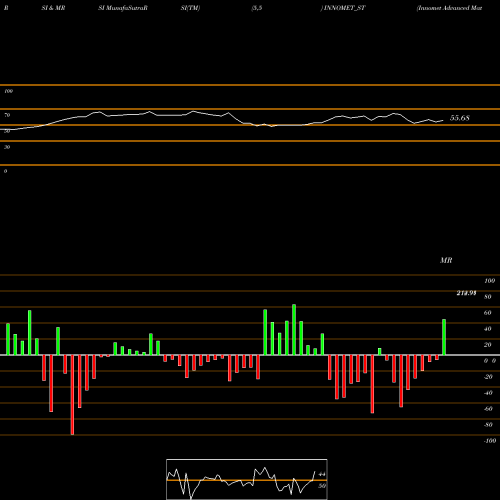Click the MR axis label -60
Image resolution: width=500 pixels, height=500 pixels.
coord(488,409)
